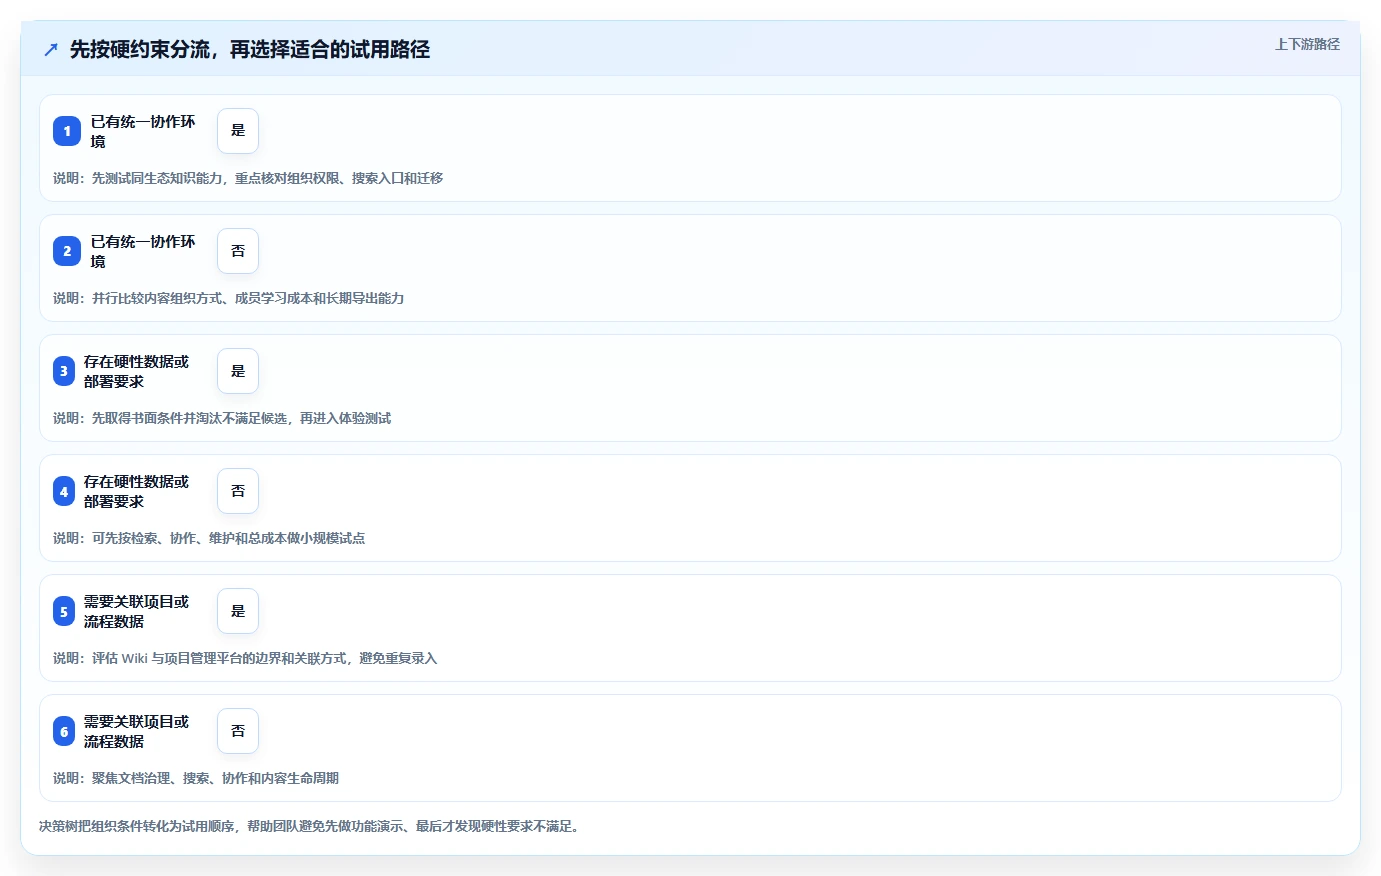Click the 是 button in step 3
Screen dimensions: 1381x876
pos(238,371)
